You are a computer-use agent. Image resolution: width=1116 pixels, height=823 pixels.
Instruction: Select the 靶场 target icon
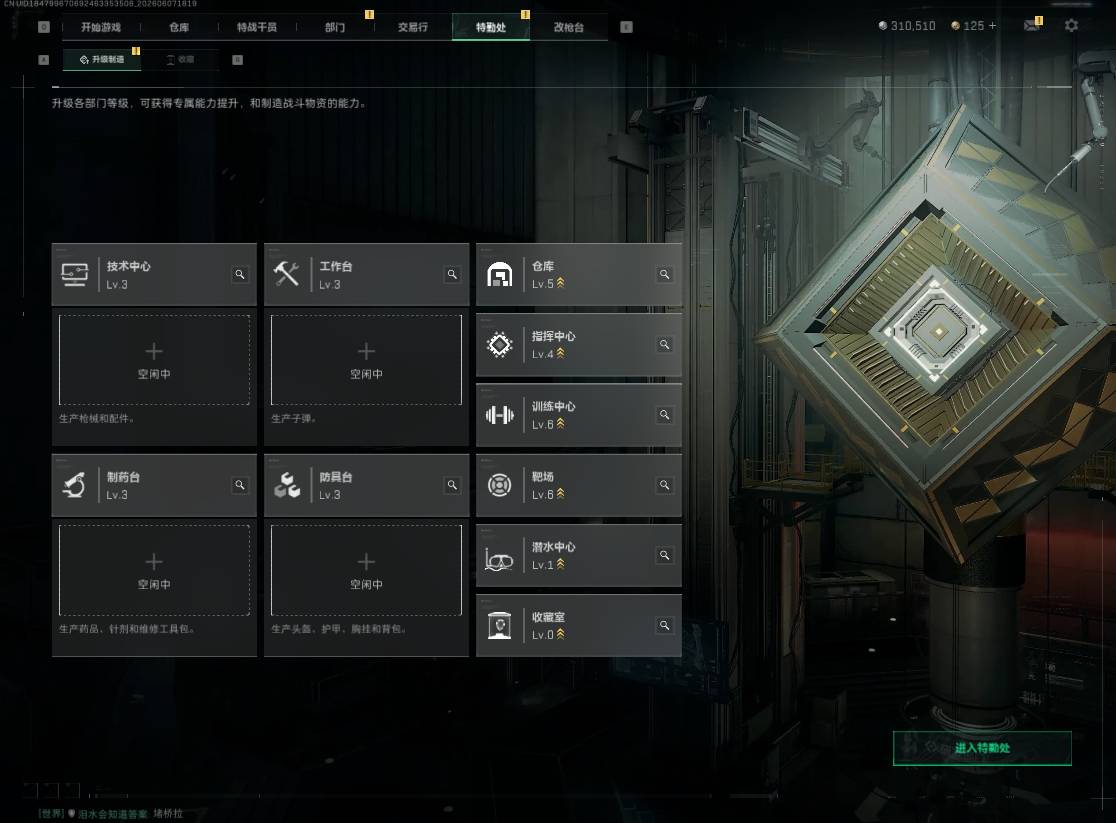500,486
